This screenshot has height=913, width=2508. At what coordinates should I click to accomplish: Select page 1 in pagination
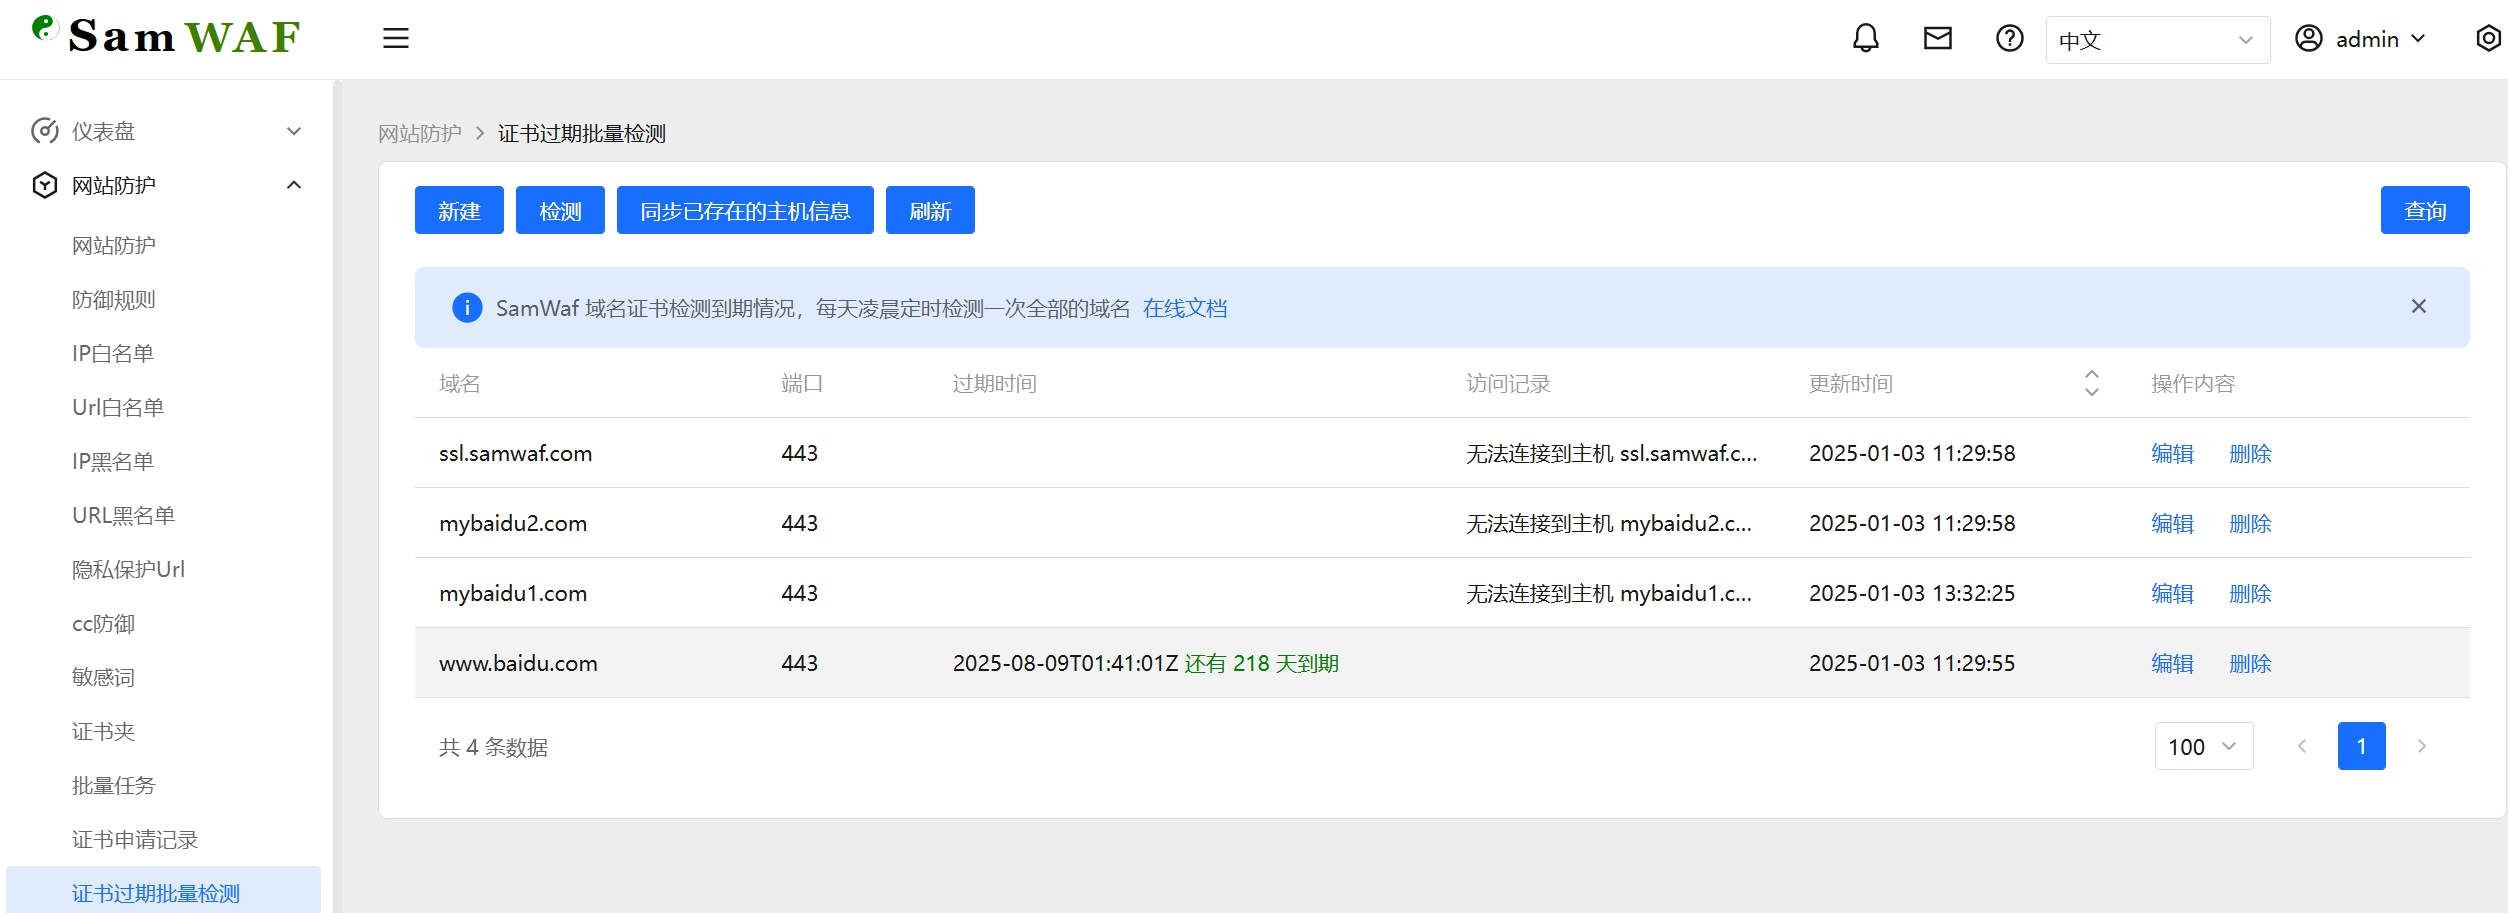[x=2362, y=746]
